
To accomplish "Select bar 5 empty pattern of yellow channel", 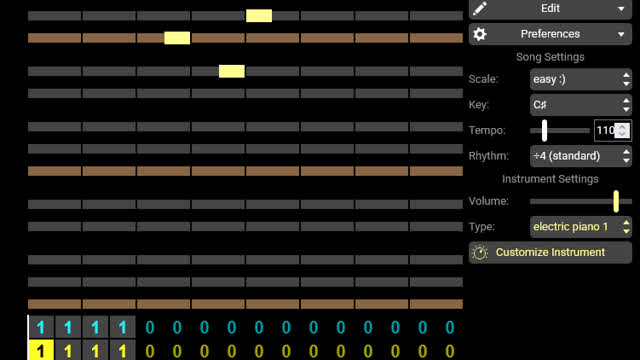I will coord(150,350).
